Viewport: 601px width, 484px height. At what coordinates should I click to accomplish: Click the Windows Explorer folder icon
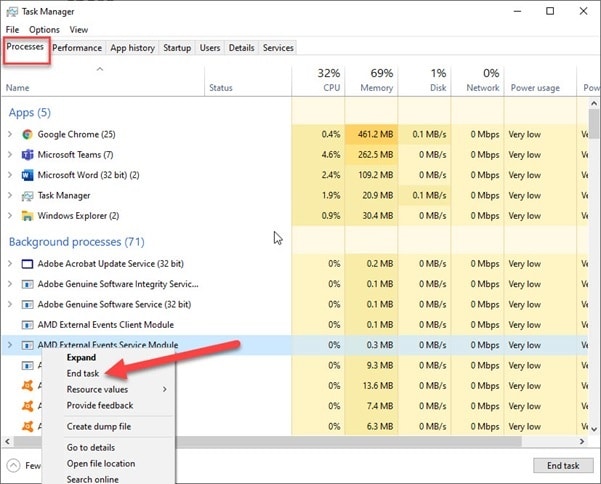point(27,216)
